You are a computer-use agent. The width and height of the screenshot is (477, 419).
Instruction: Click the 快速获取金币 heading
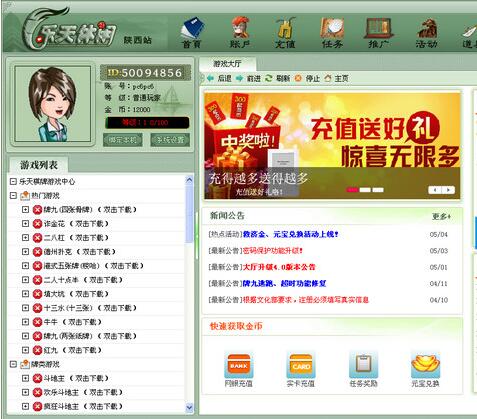236,326
